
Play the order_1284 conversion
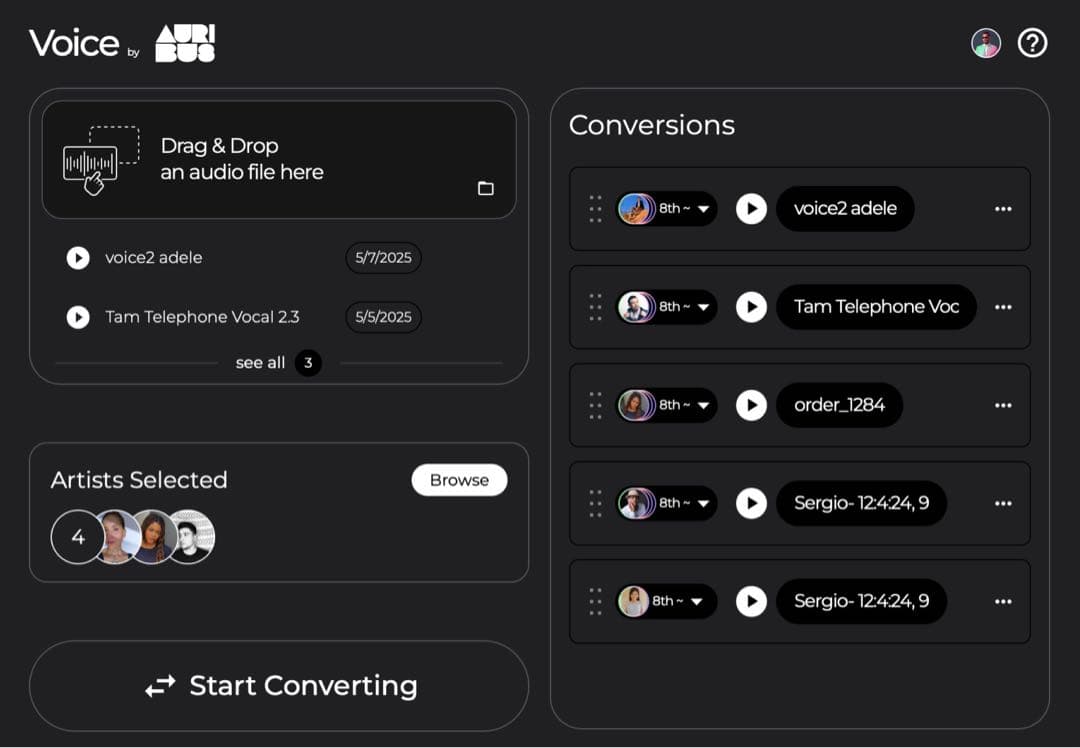point(751,405)
